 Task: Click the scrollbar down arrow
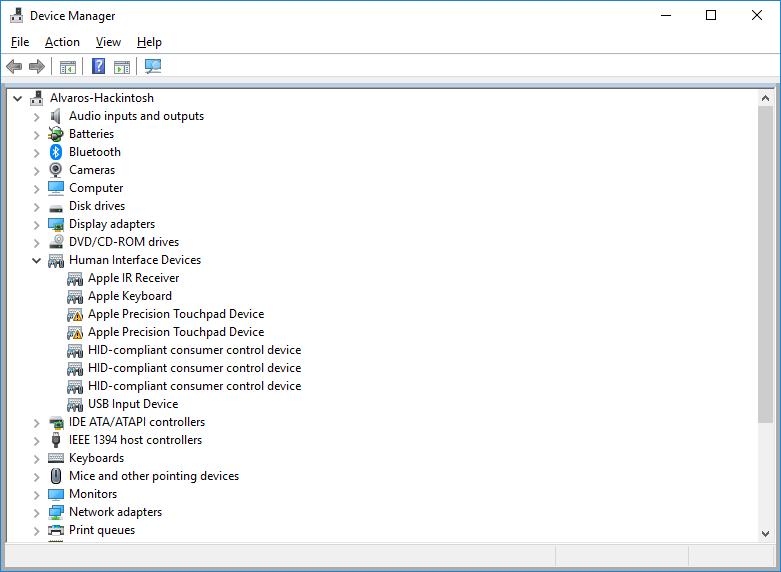click(x=766, y=534)
